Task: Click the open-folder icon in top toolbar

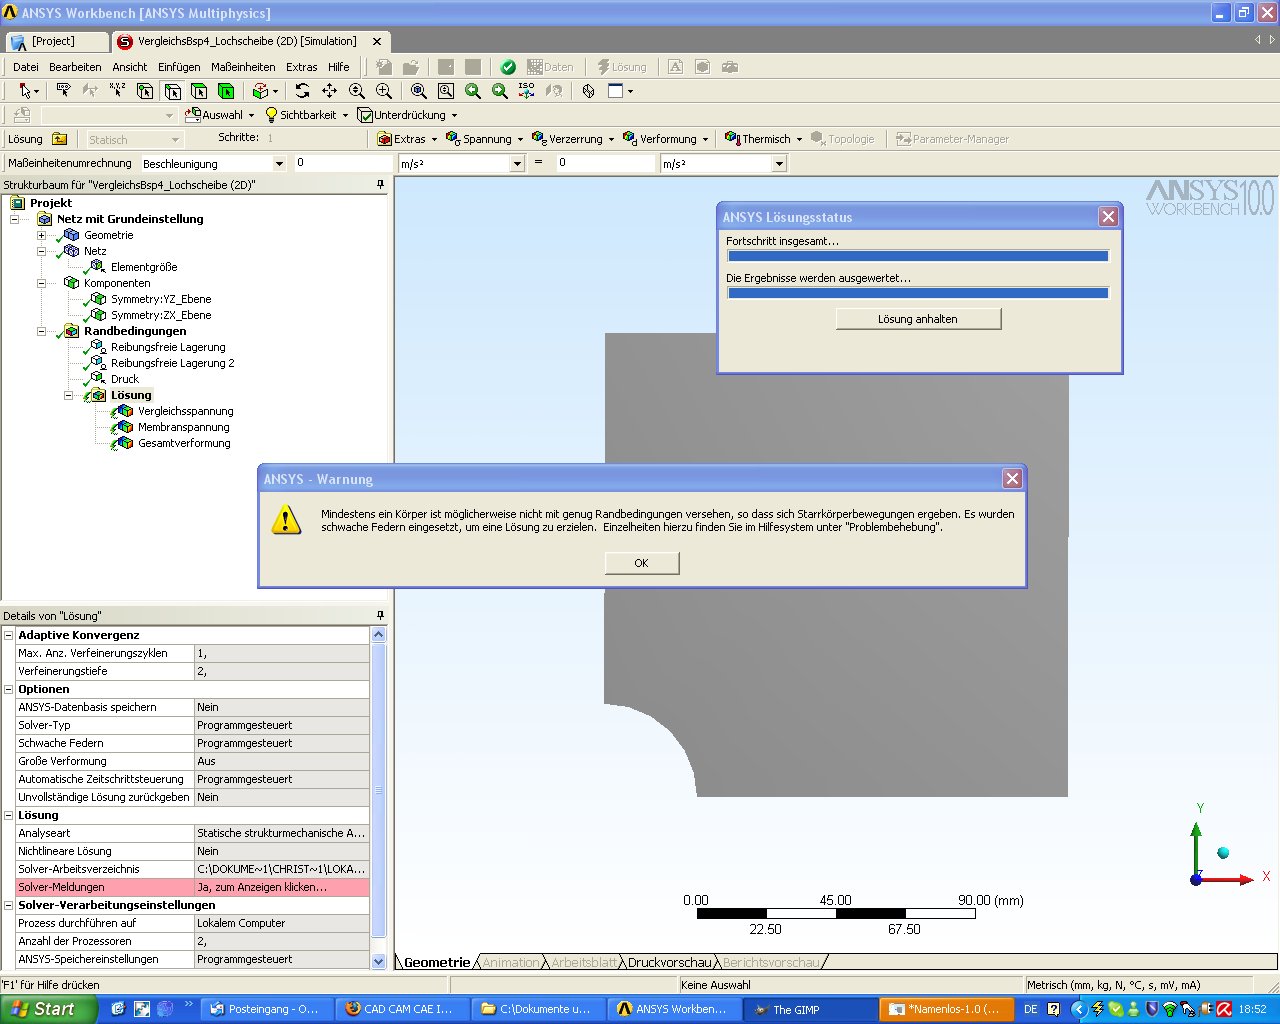Action: [x=410, y=67]
